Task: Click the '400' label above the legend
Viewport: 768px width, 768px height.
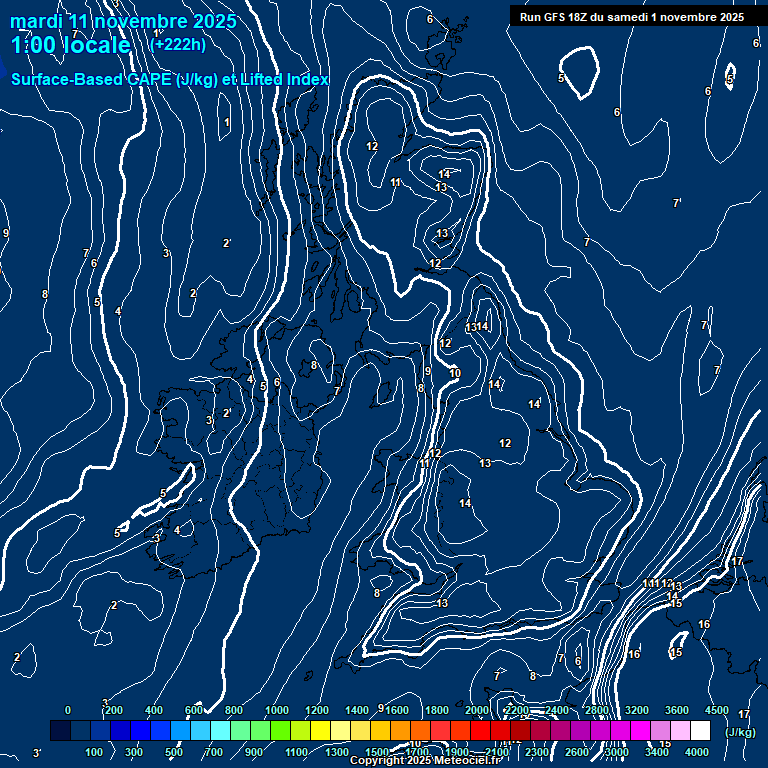Action: tap(154, 710)
